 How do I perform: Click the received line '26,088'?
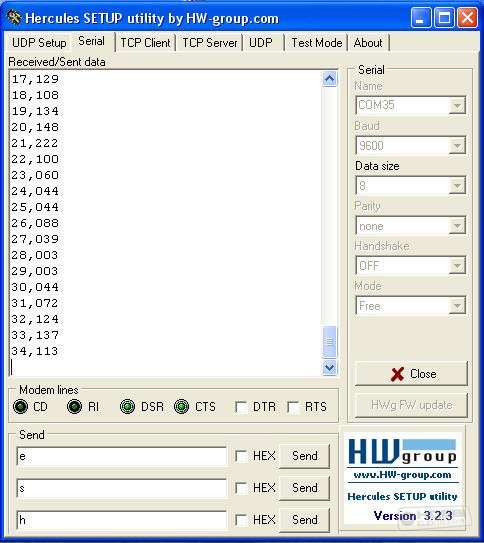[x=35, y=223]
